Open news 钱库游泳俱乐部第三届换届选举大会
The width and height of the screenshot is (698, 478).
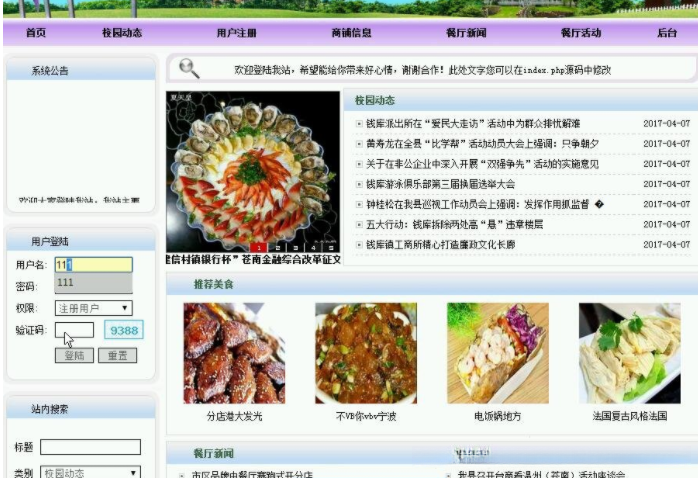440,184
